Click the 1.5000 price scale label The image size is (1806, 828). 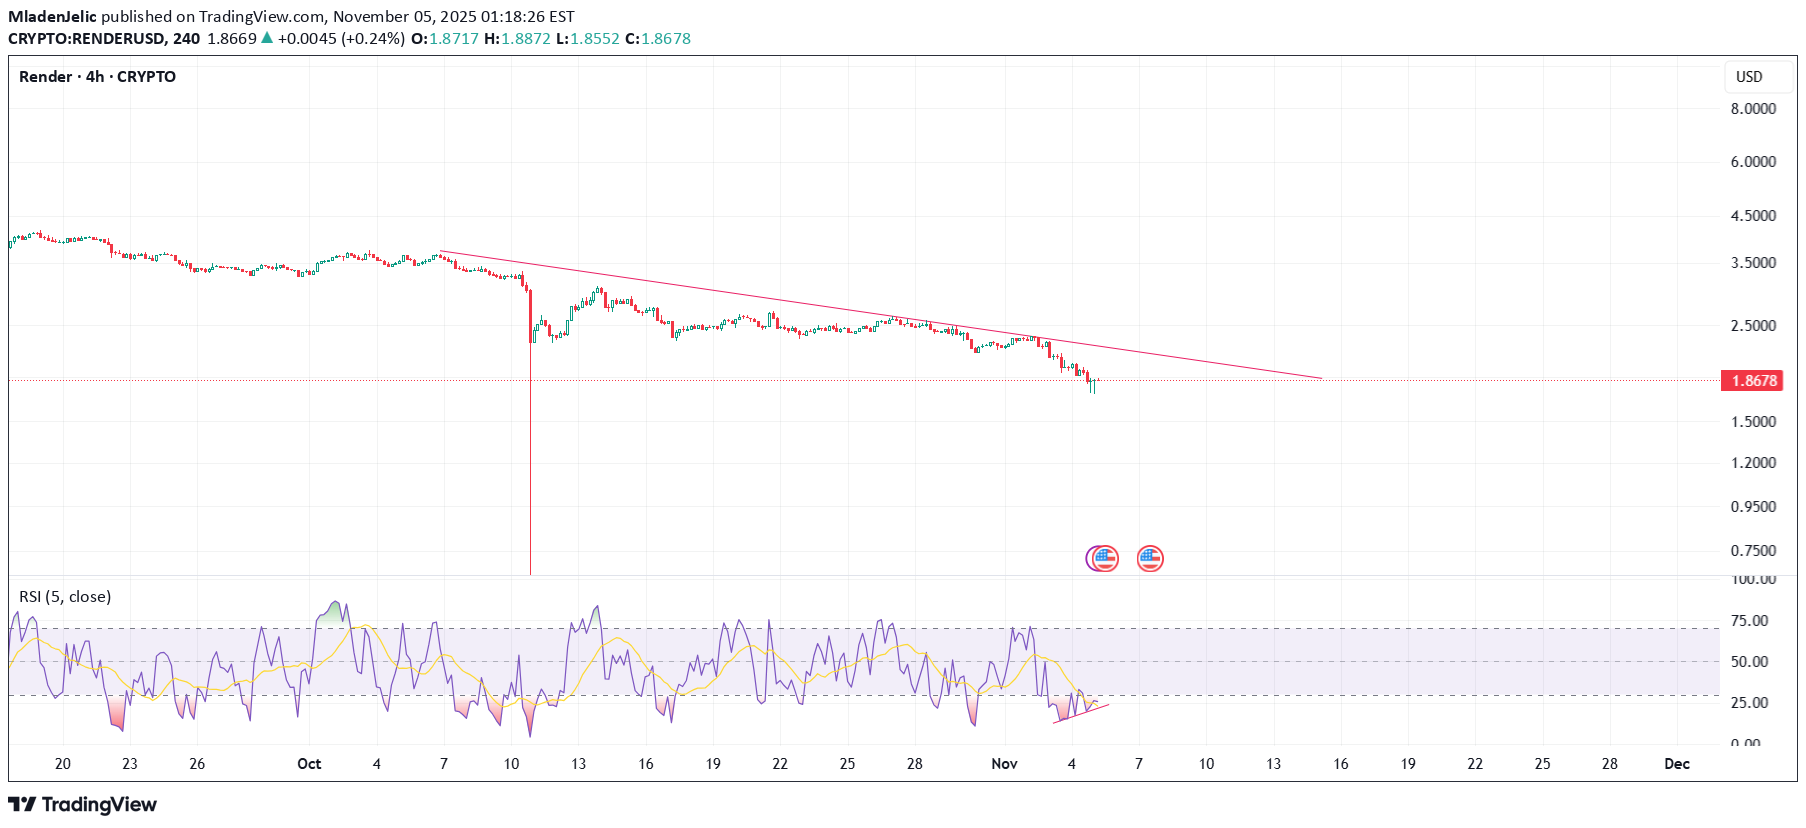(x=1753, y=422)
